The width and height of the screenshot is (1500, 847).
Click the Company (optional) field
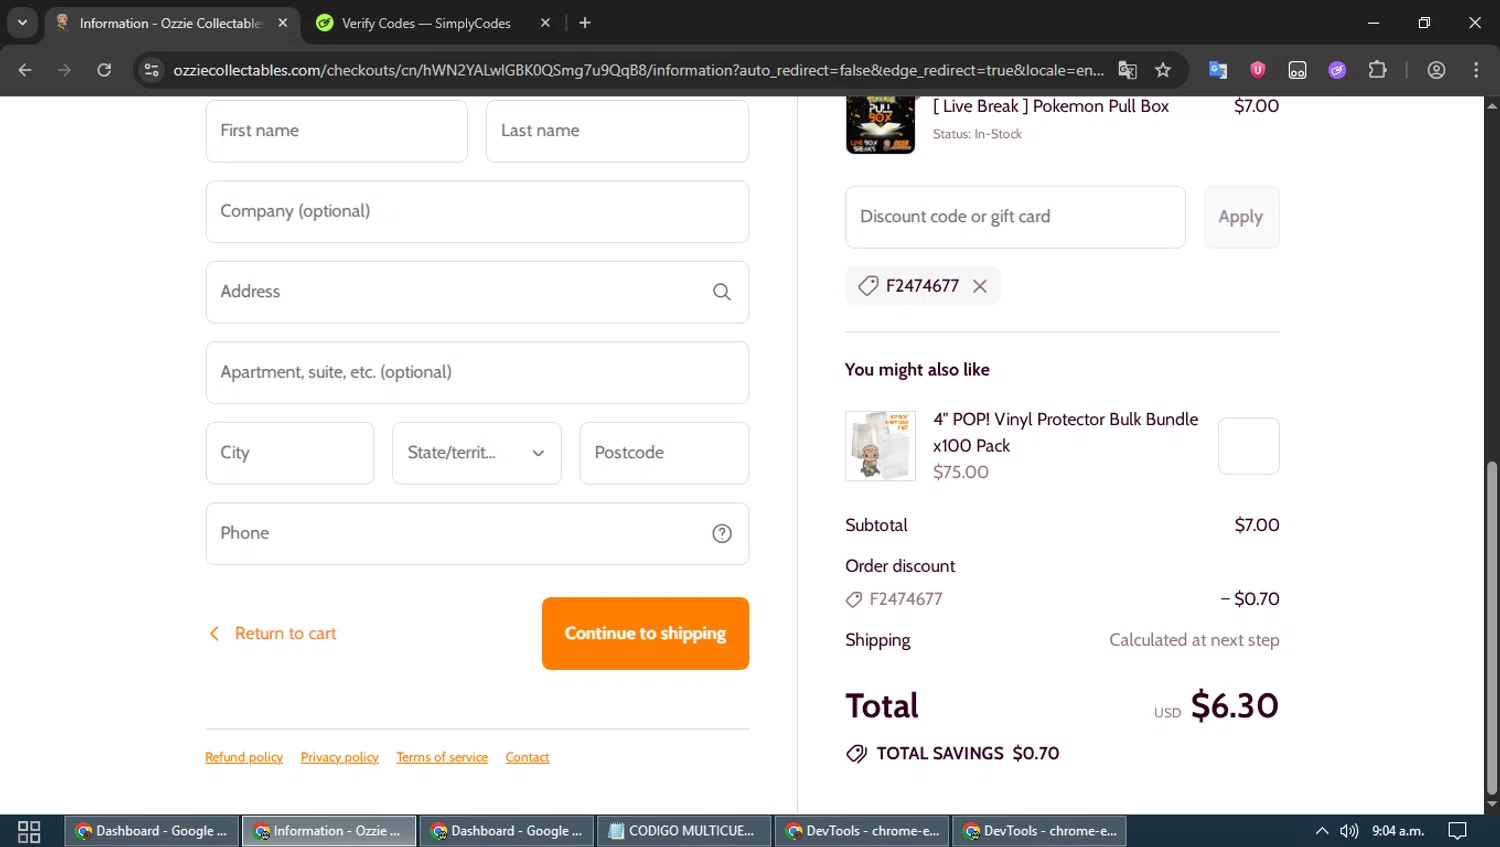pos(477,212)
